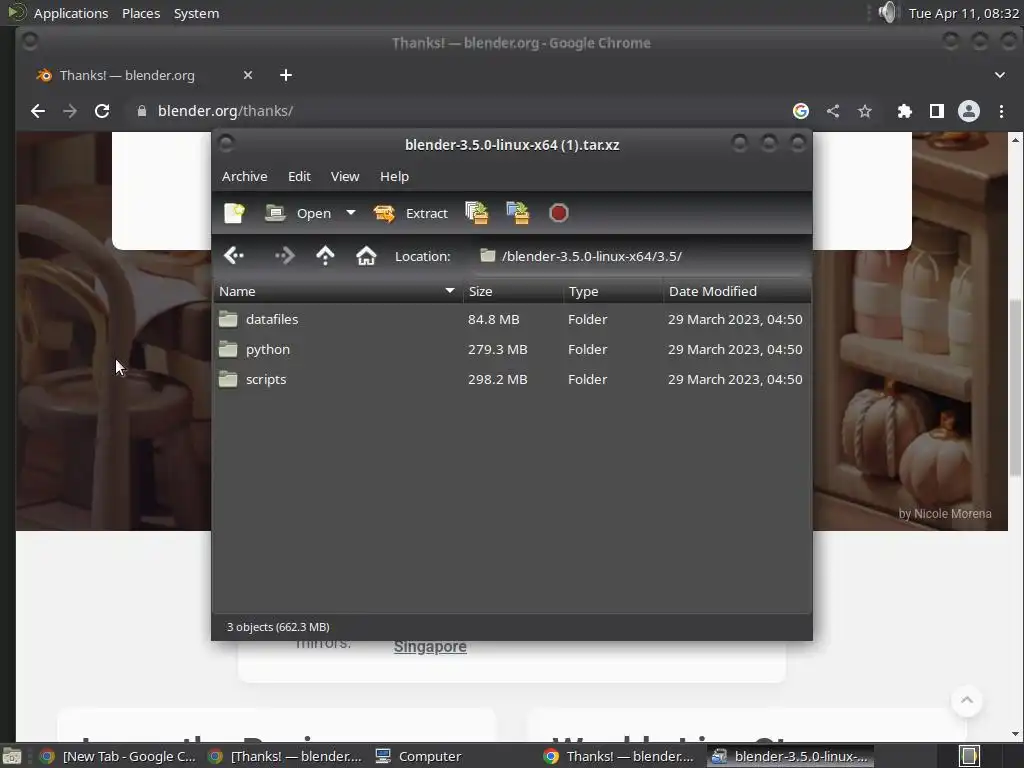This screenshot has width=1024, height=768.
Task: Select the datafiles folder row
Action: pyautogui.click(x=512, y=319)
